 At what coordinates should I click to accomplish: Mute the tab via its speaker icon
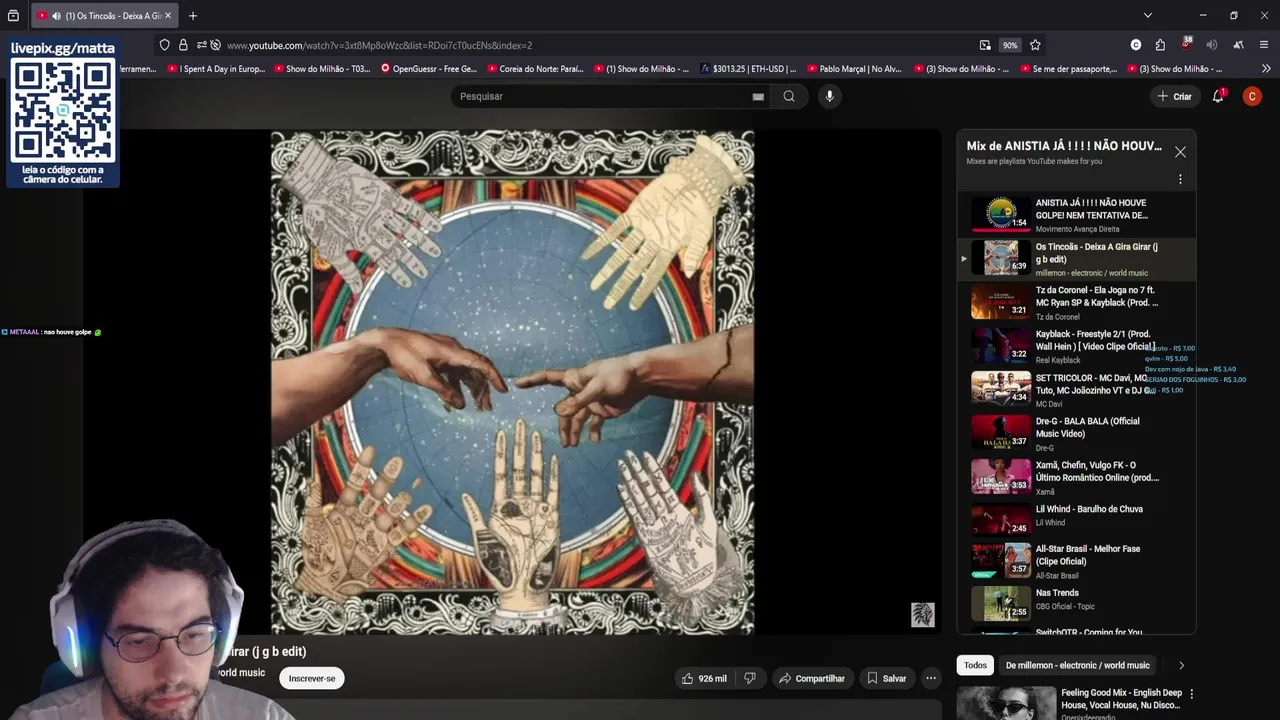click(56, 16)
